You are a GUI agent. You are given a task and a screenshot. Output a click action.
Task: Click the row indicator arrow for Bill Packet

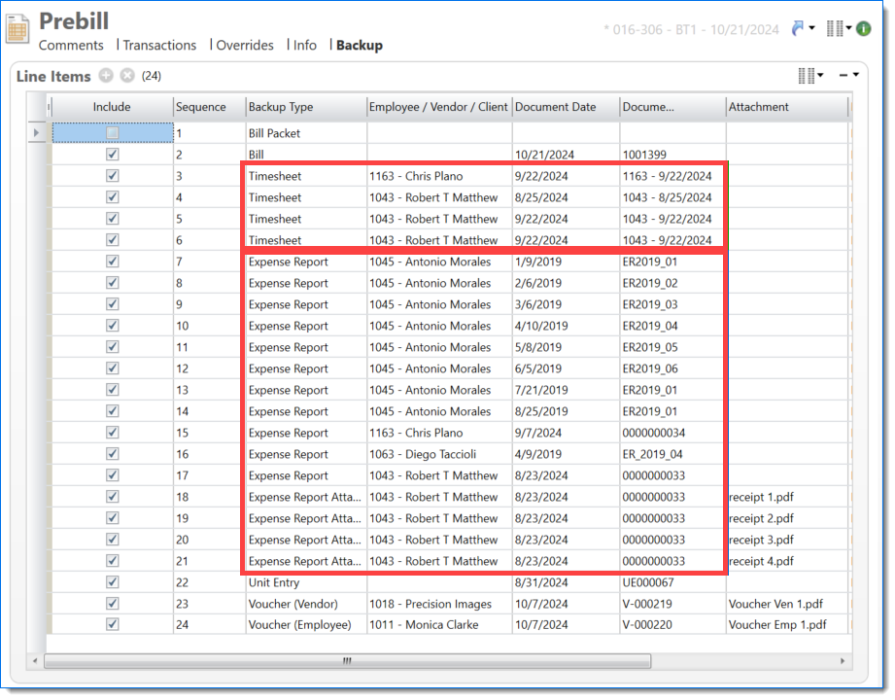point(38,133)
